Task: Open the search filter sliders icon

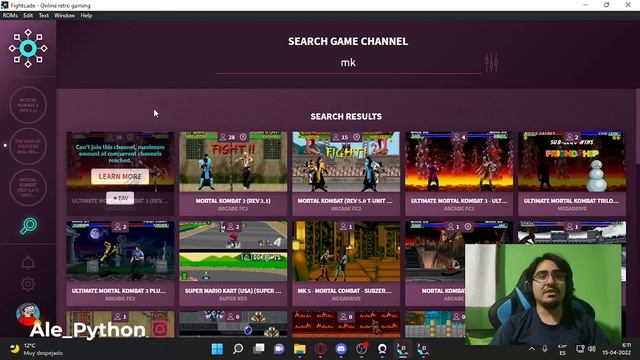Action: (x=491, y=63)
